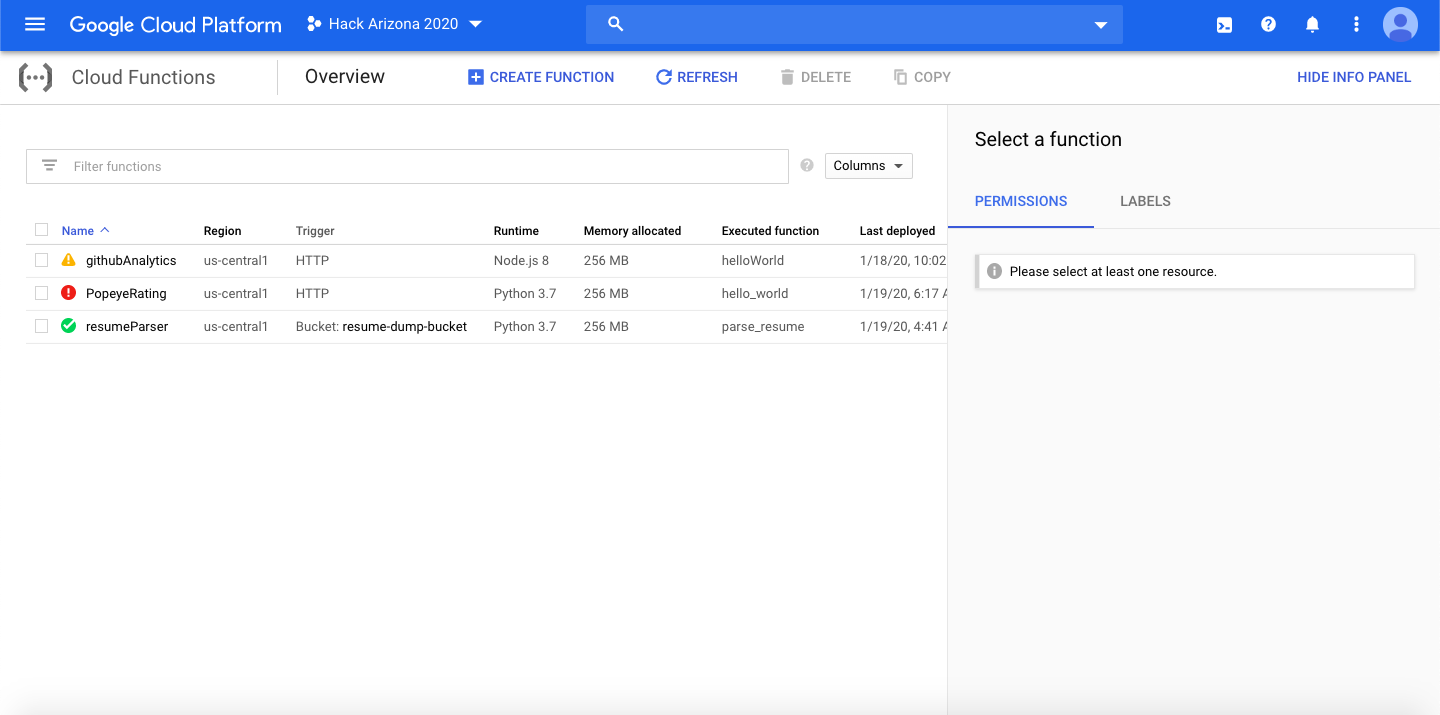Click the parse_resume executed function cell
The height and width of the screenshot is (715, 1440).
coord(763,327)
